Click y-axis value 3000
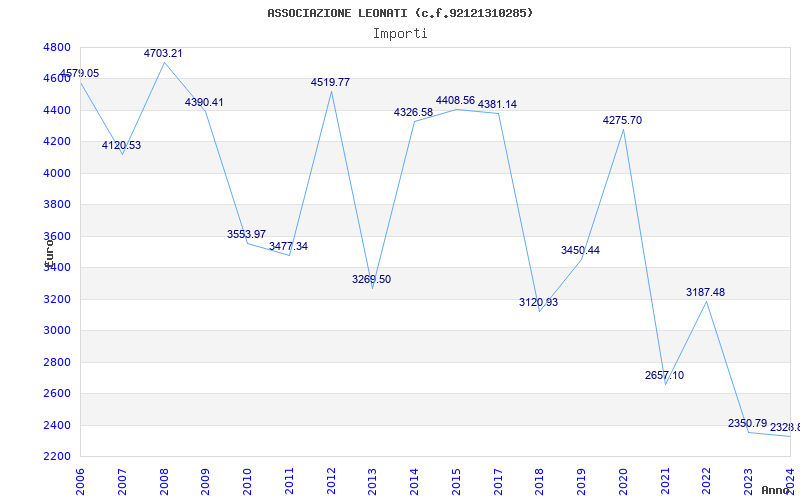The height and width of the screenshot is (500, 800). click(57, 331)
